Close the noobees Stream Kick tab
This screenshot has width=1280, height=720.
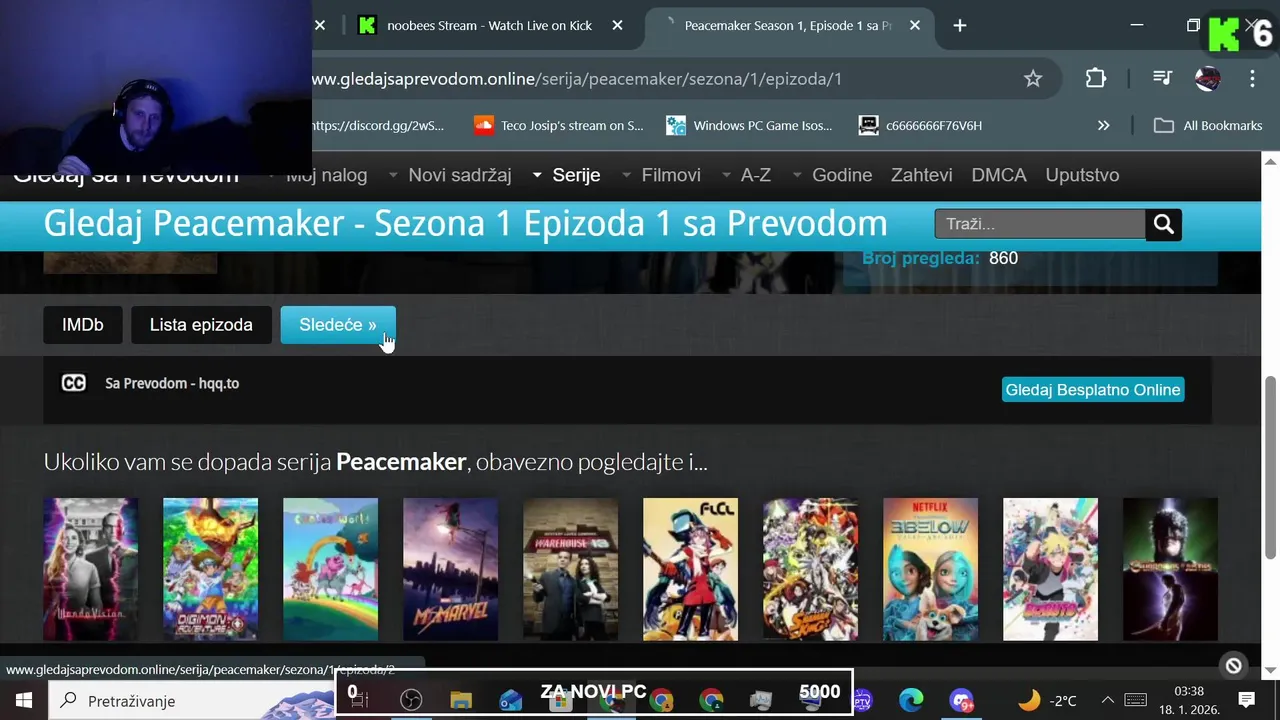tap(618, 25)
